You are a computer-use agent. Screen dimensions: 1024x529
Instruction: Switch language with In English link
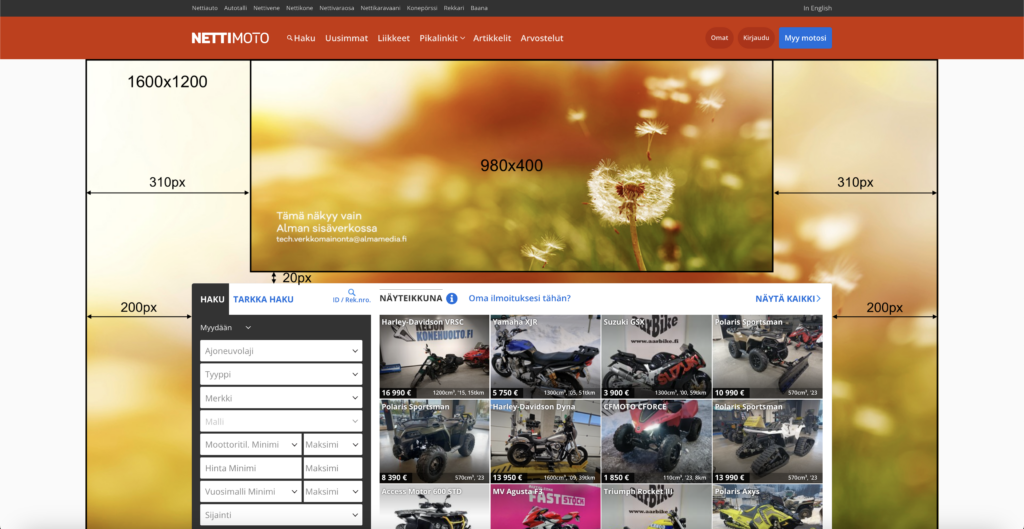tap(818, 8)
